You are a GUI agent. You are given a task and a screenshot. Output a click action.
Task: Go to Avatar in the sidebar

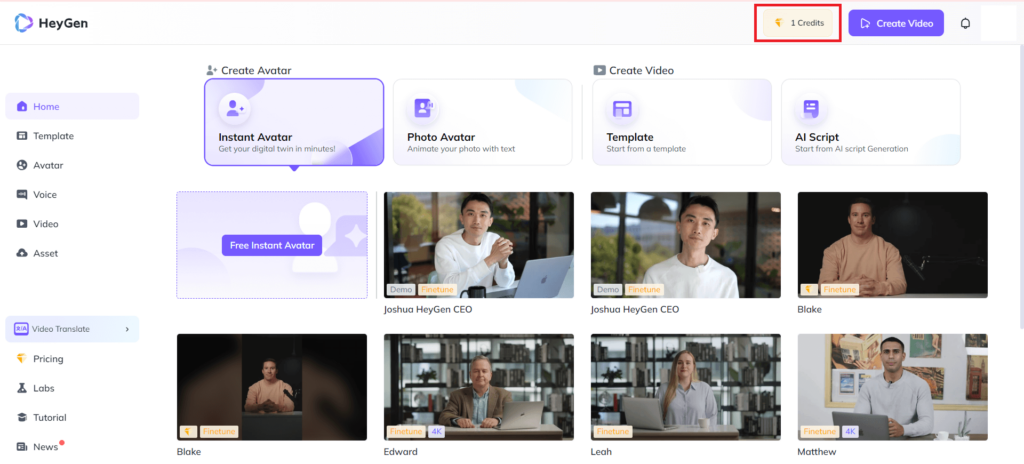pyautogui.click(x=47, y=165)
